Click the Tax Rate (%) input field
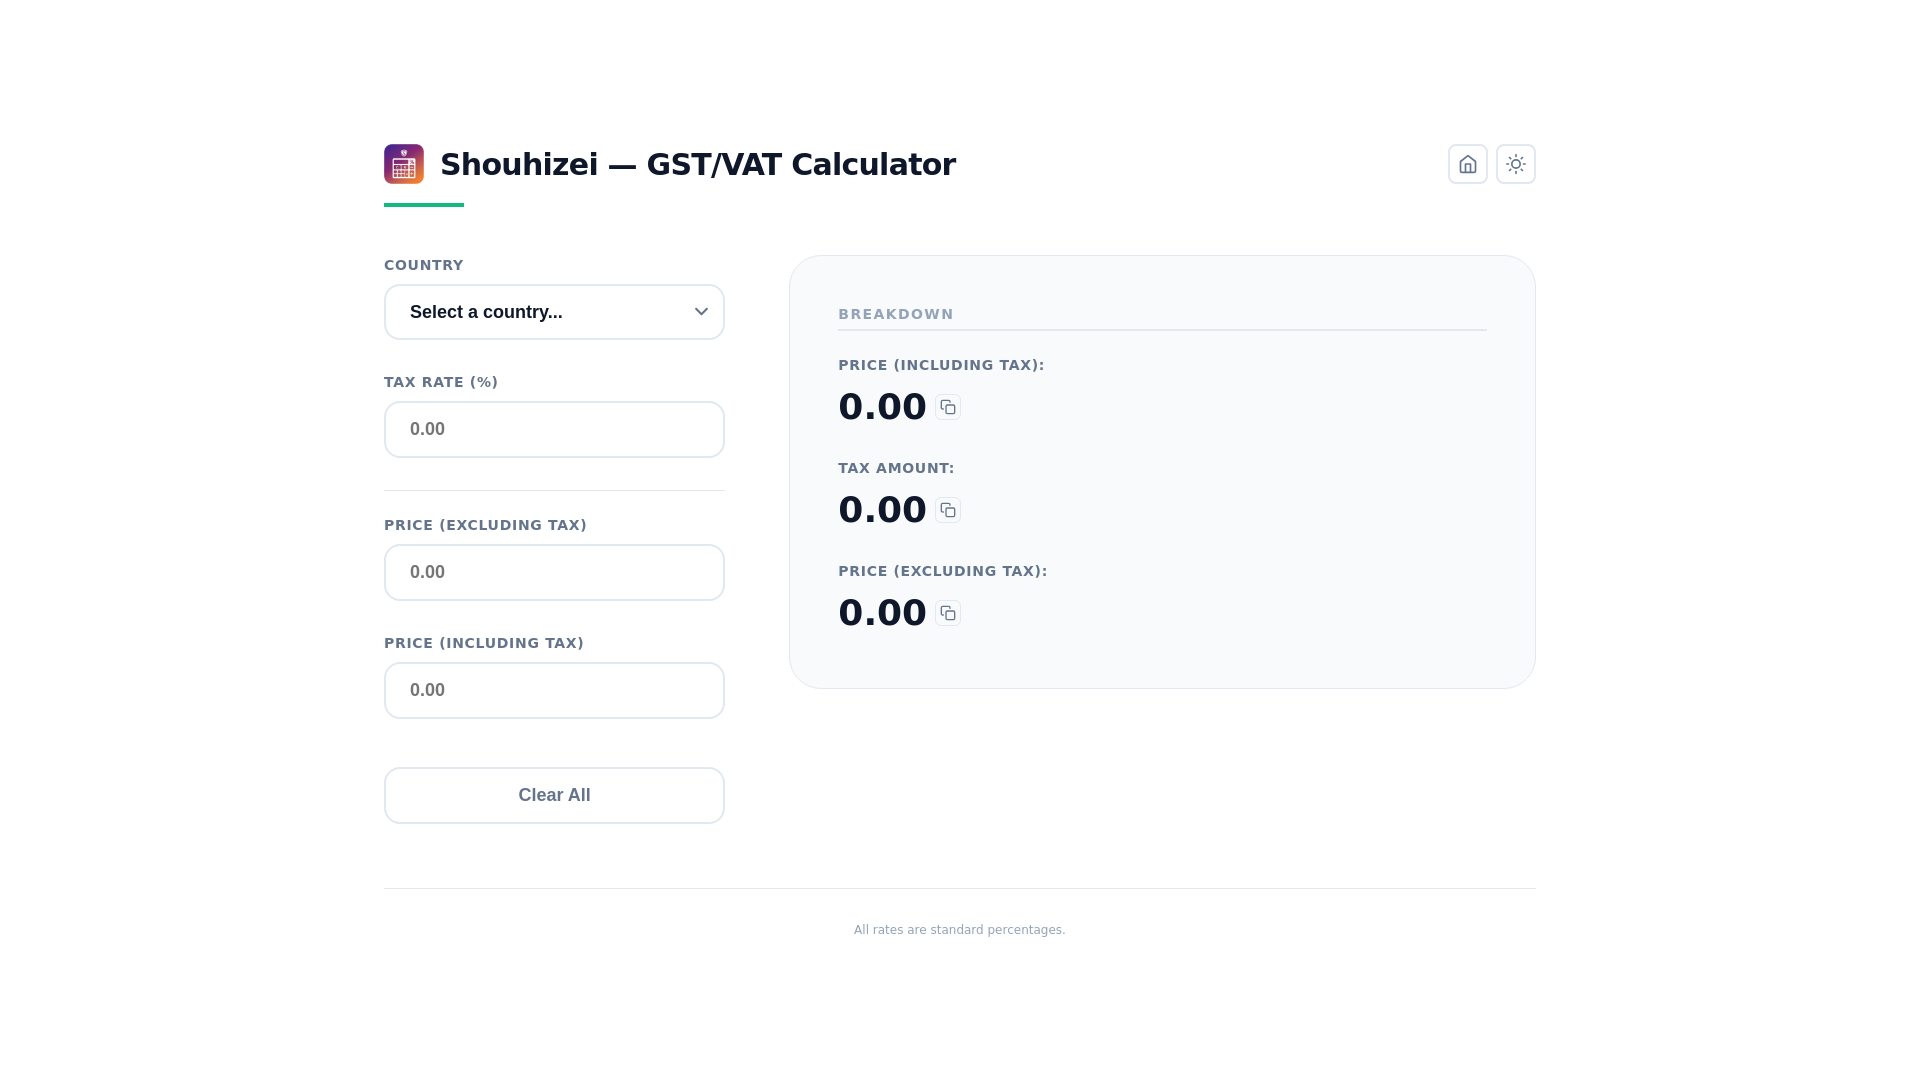Image resolution: width=1920 pixels, height=1080 pixels. [x=554, y=429]
